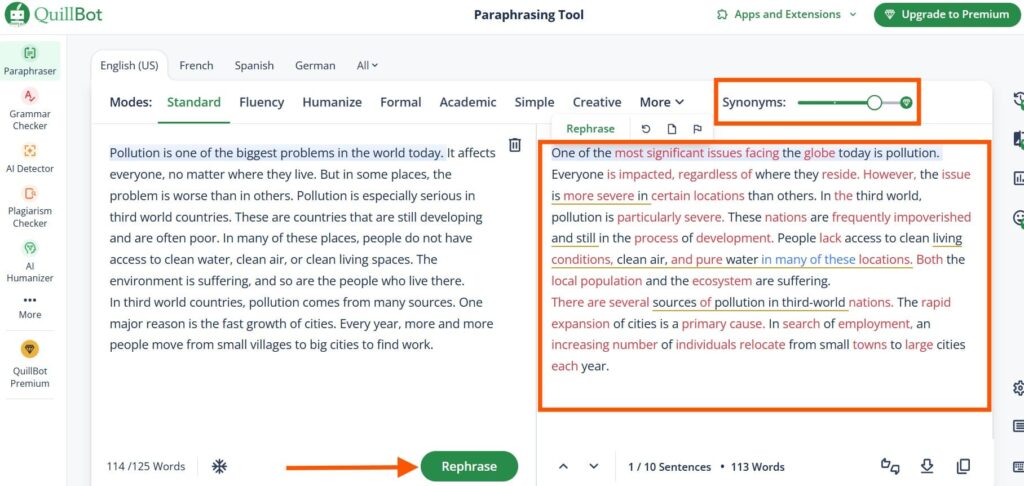Select the Academic mode tab
1024x486 pixels.
point(467,102)
